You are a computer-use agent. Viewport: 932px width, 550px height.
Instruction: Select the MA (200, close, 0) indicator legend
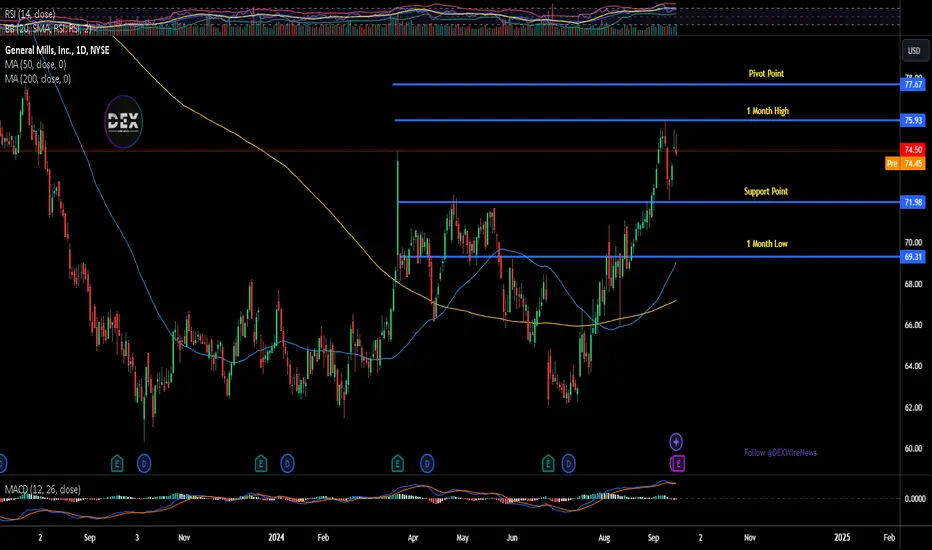point(38,78)
